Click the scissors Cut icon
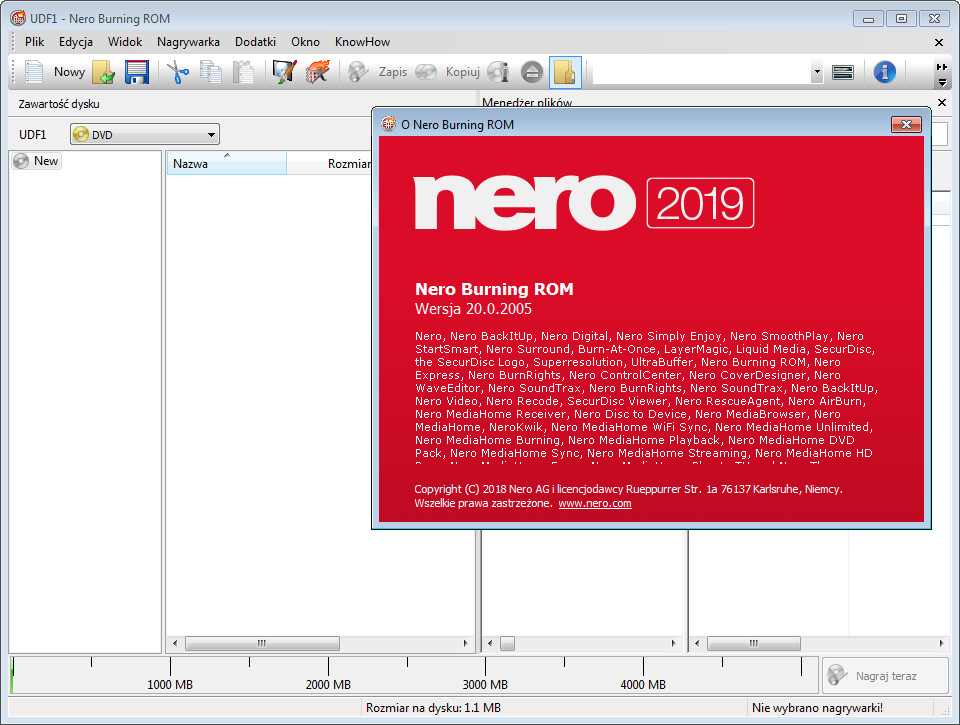This screenshot has height=725, width=960. pos(178,72)
